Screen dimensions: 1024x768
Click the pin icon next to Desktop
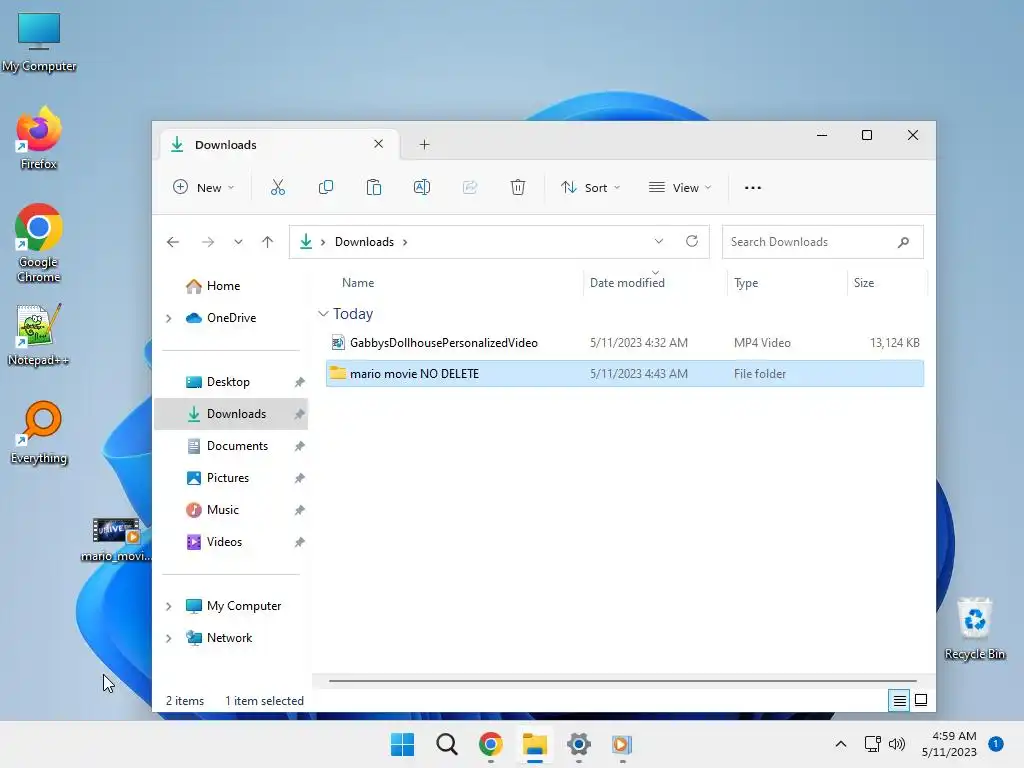299,382
